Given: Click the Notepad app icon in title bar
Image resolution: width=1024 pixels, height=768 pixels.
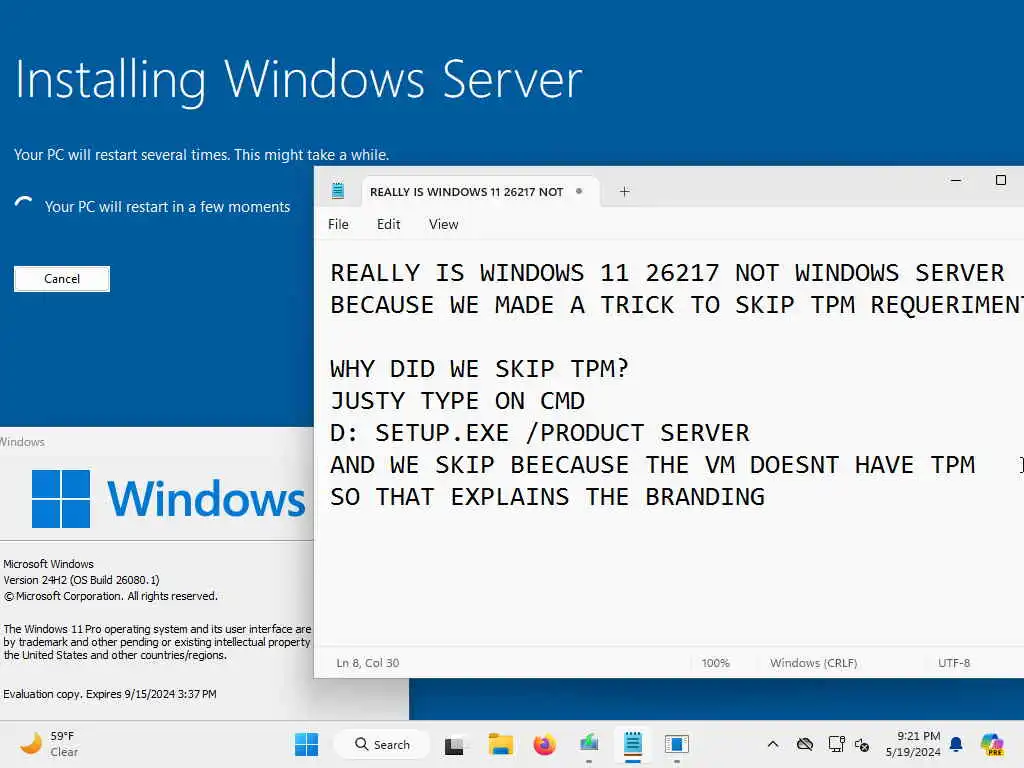Looking at the screenshot, I should click(x=338, y=191).
